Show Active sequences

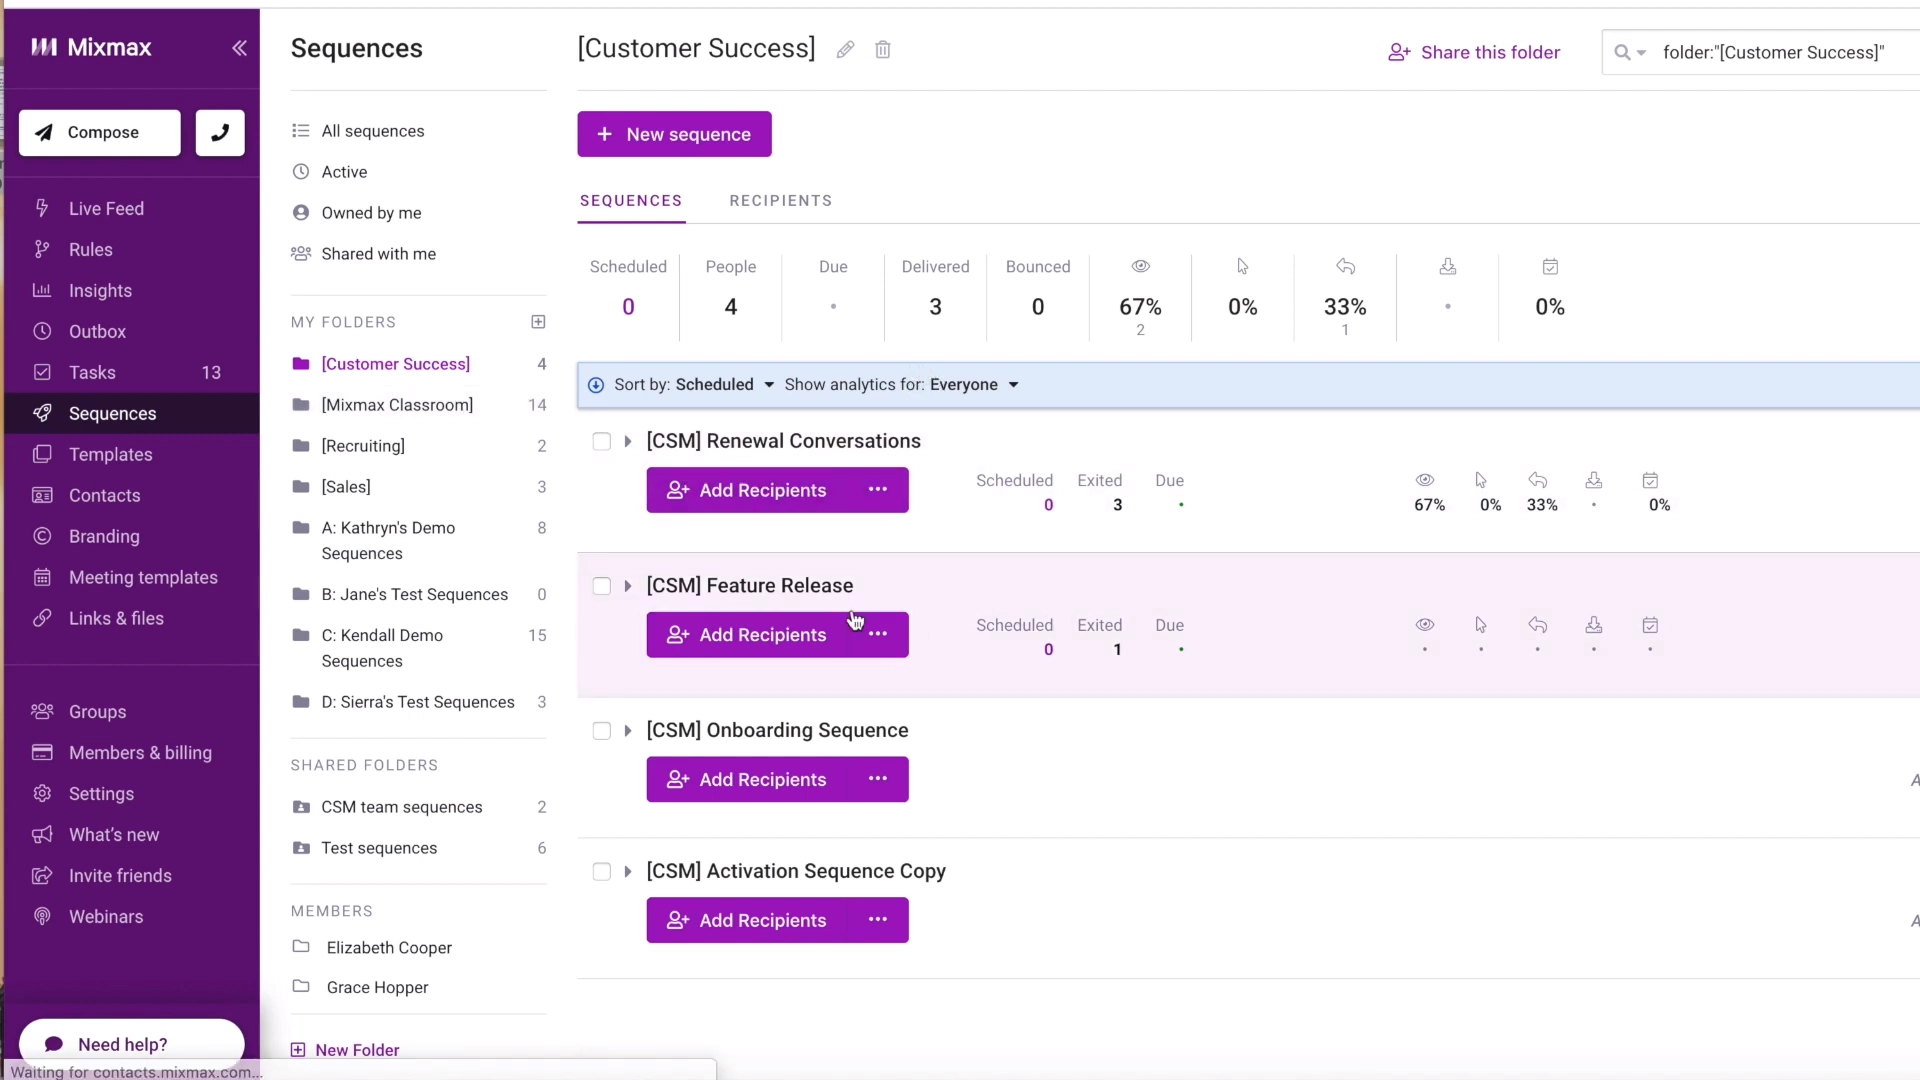[x=344, y=172]
